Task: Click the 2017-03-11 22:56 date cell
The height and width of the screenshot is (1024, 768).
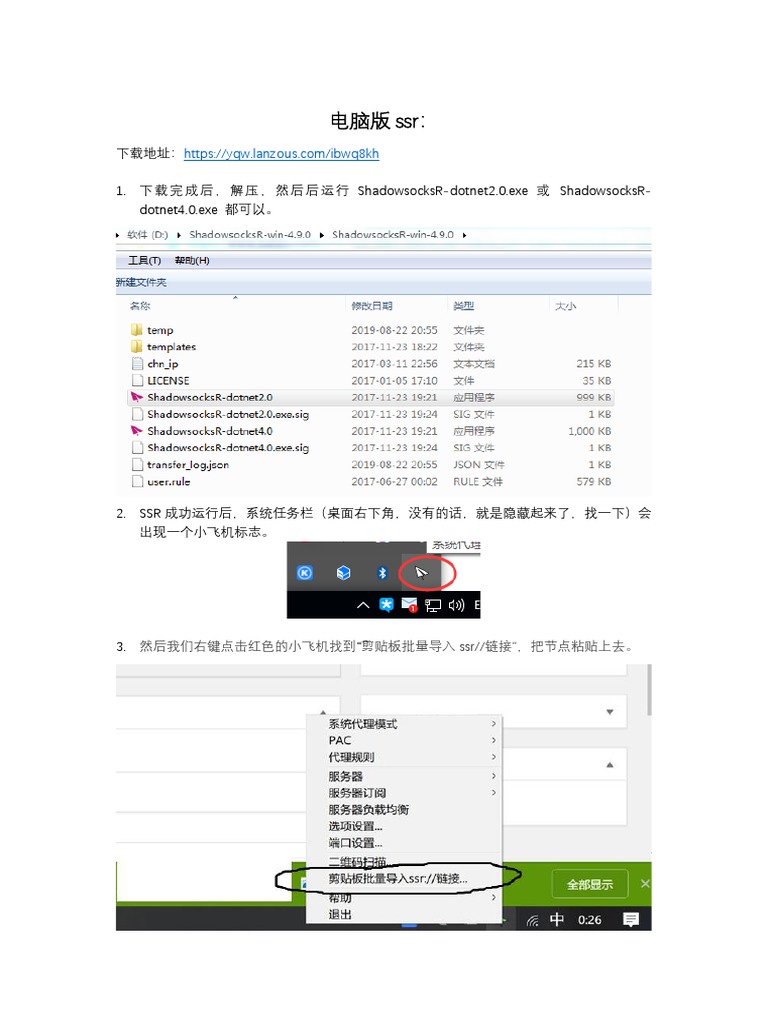Action: [x=394, y=364]
